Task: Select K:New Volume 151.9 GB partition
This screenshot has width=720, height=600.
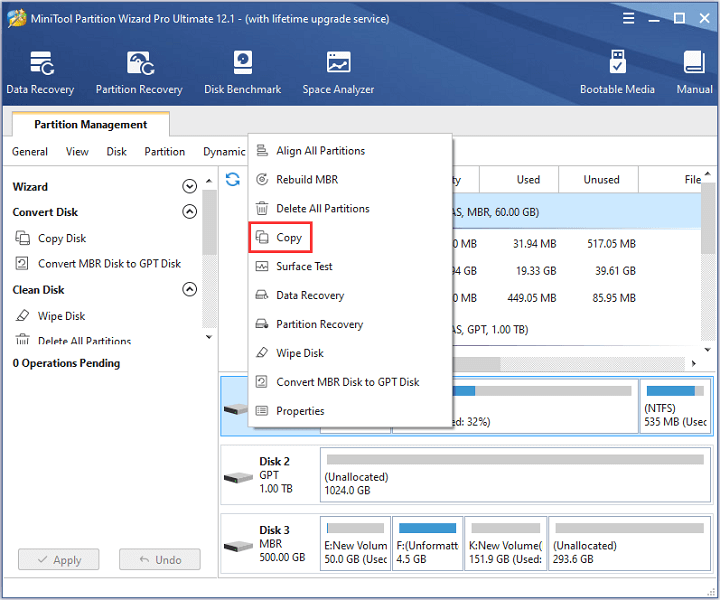Action: (506, 544)
